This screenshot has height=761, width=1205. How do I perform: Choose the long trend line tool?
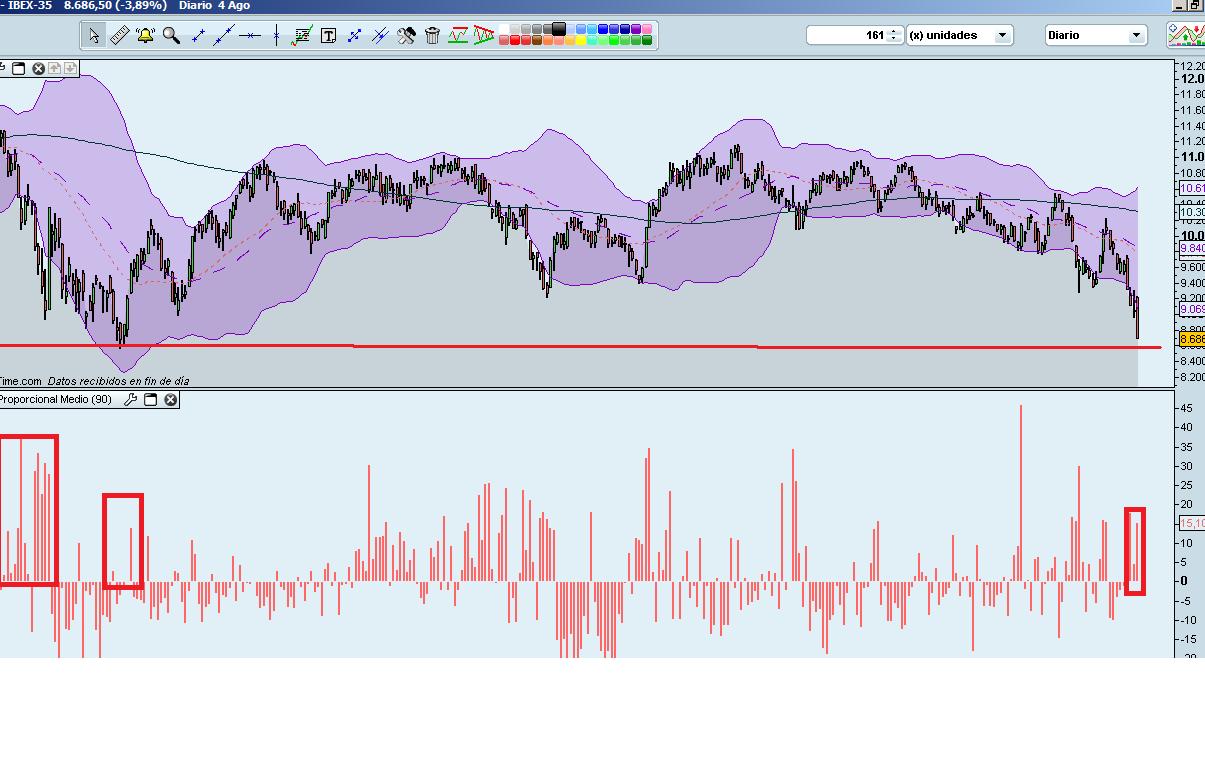(x=224, y=36)
